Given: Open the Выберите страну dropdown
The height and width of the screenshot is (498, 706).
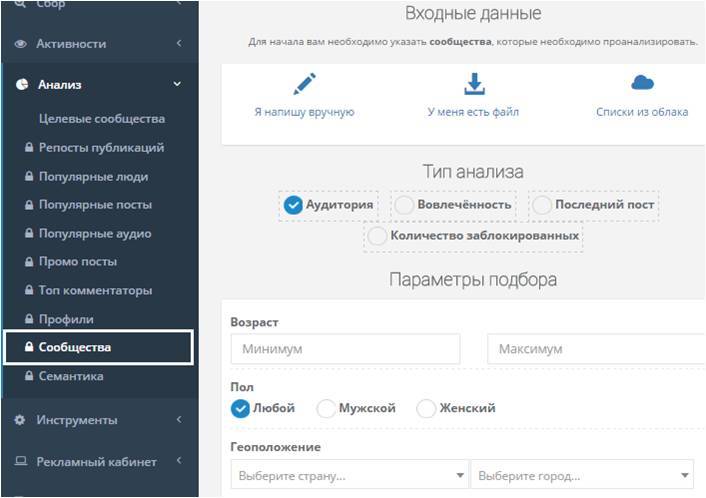Looking at the screenshot, I should coord(349,475).
